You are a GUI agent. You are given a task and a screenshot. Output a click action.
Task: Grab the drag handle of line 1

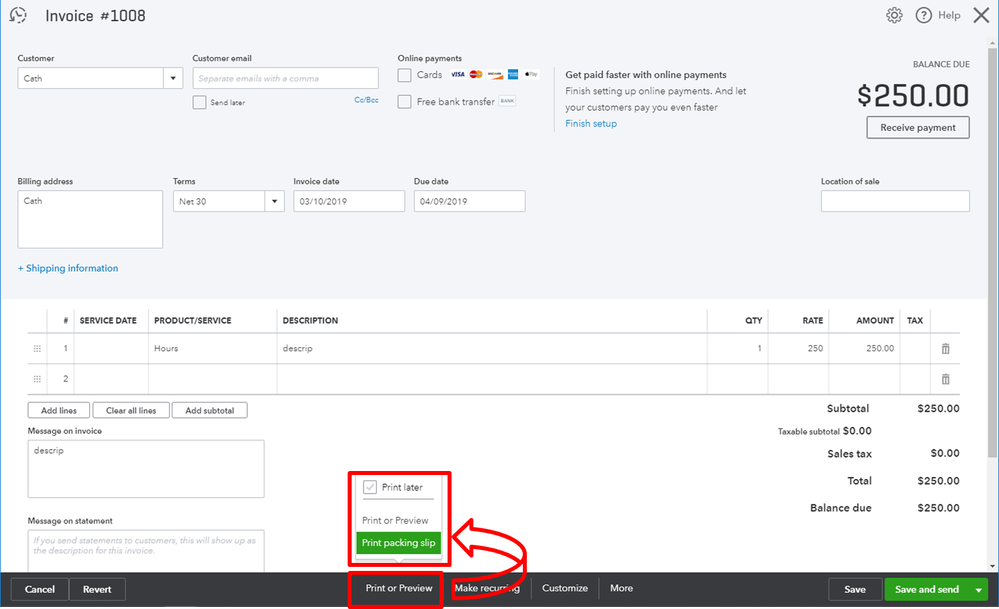coord(37,348)
